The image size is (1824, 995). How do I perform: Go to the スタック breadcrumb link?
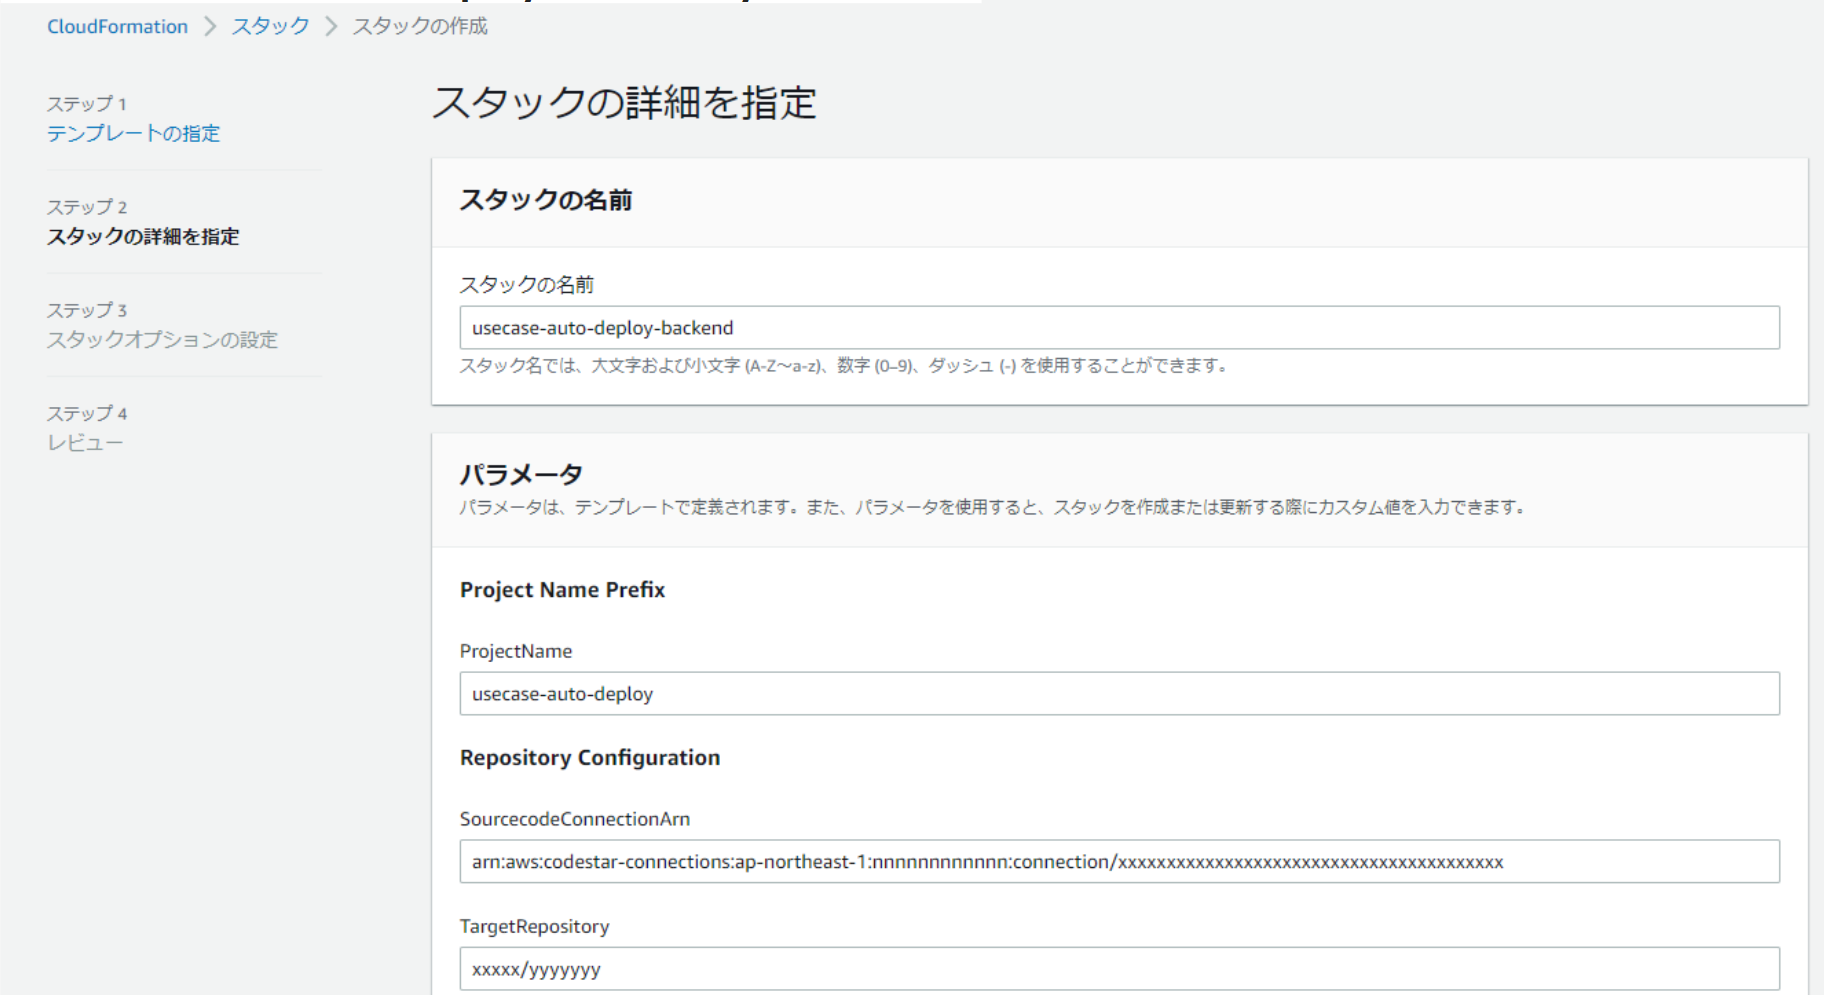pyautogui.click(x=270, y=26)
